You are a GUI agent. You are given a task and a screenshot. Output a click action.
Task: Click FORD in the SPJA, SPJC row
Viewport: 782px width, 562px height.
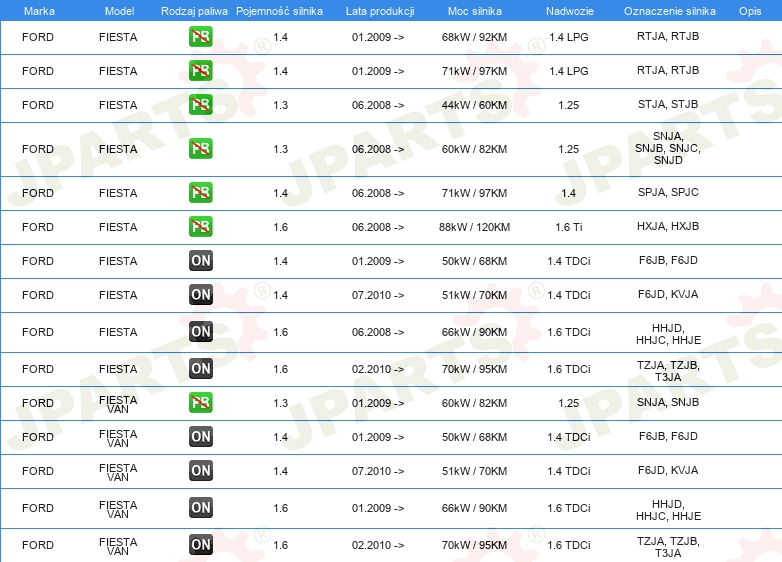[38, 193]
